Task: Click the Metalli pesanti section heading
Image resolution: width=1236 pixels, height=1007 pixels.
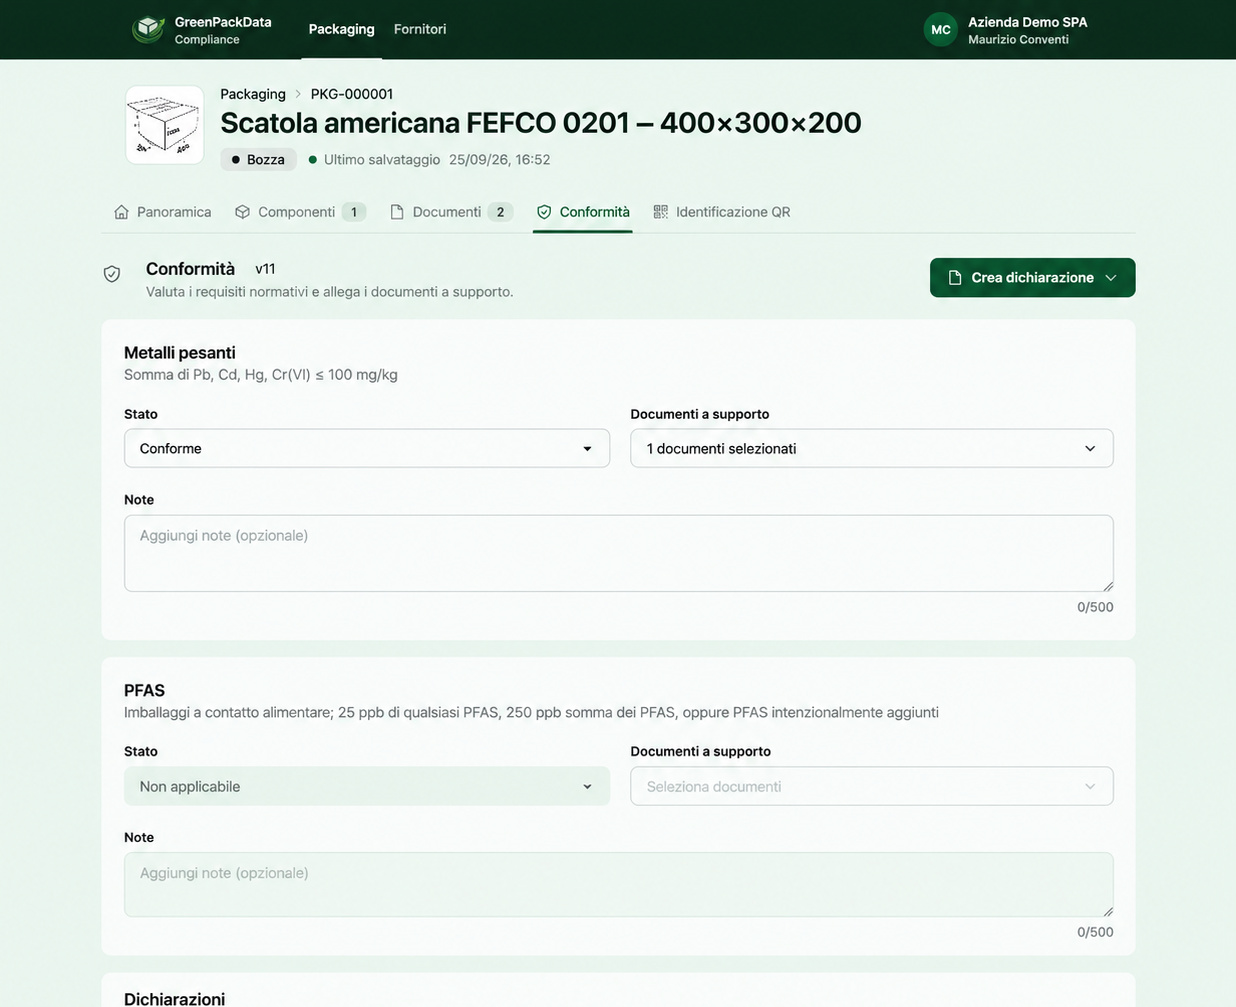Action: tap(180, 353)
